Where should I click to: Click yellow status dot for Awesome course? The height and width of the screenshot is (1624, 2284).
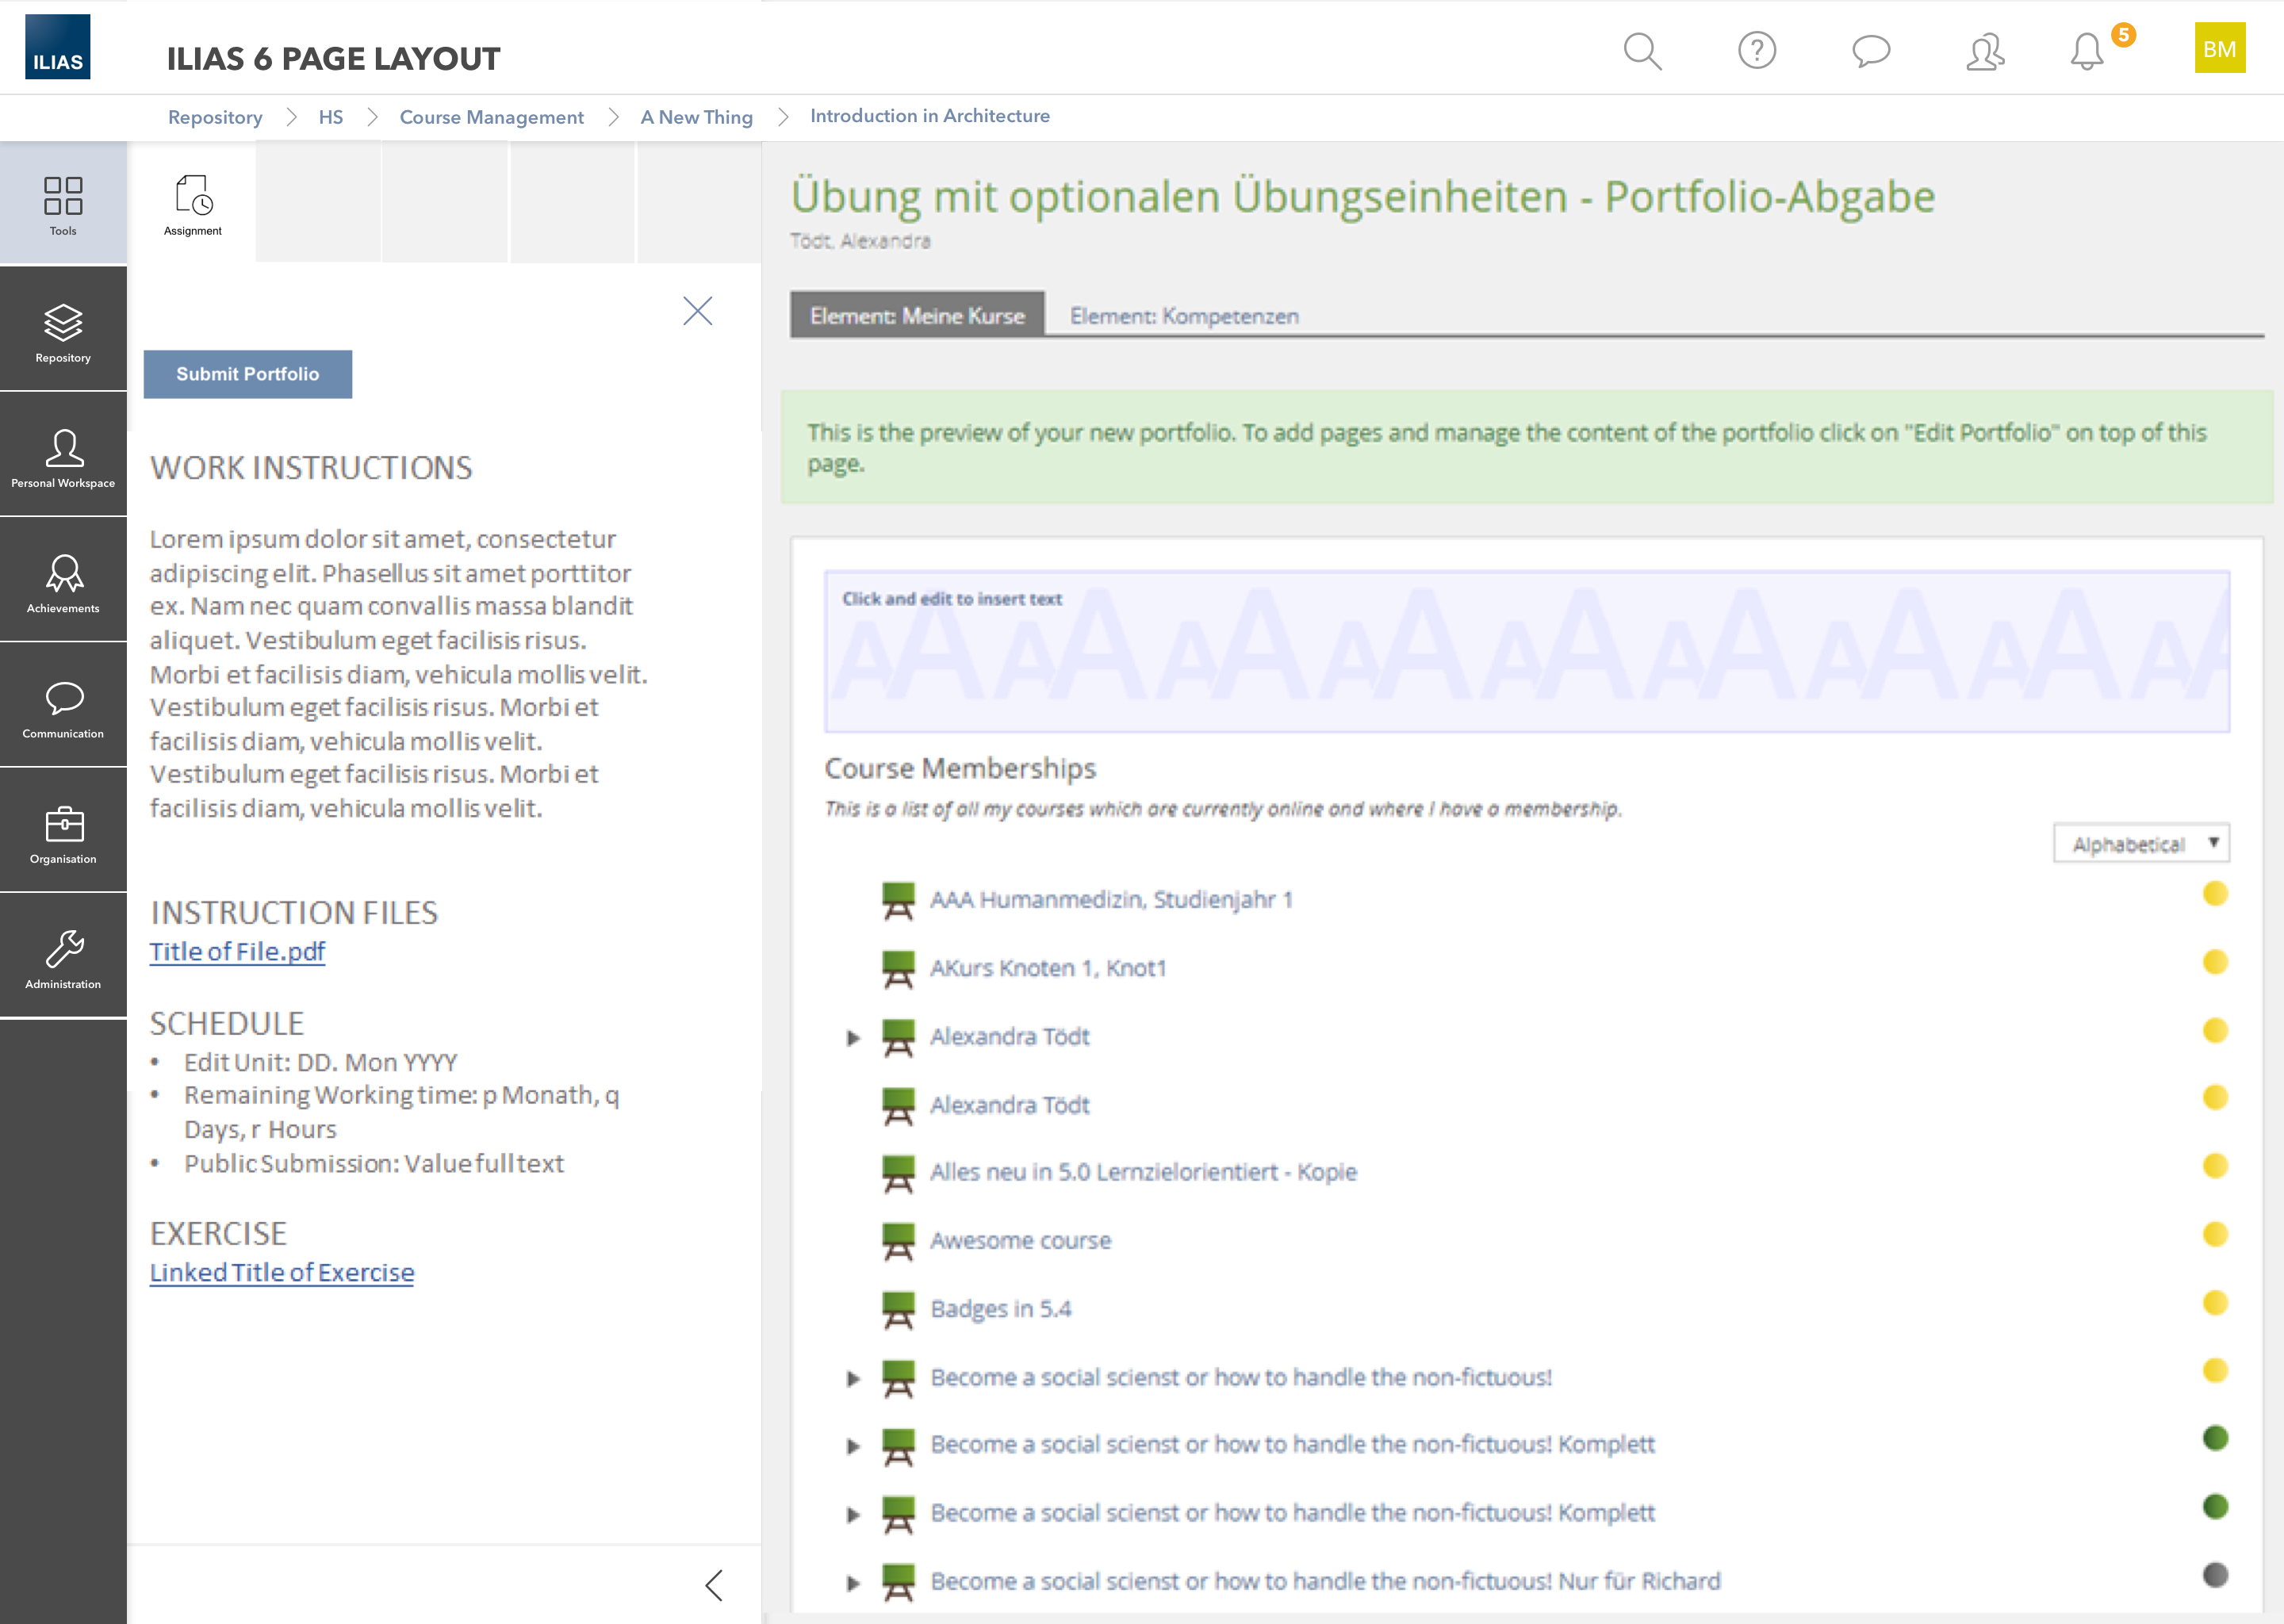(2215, 1234)
